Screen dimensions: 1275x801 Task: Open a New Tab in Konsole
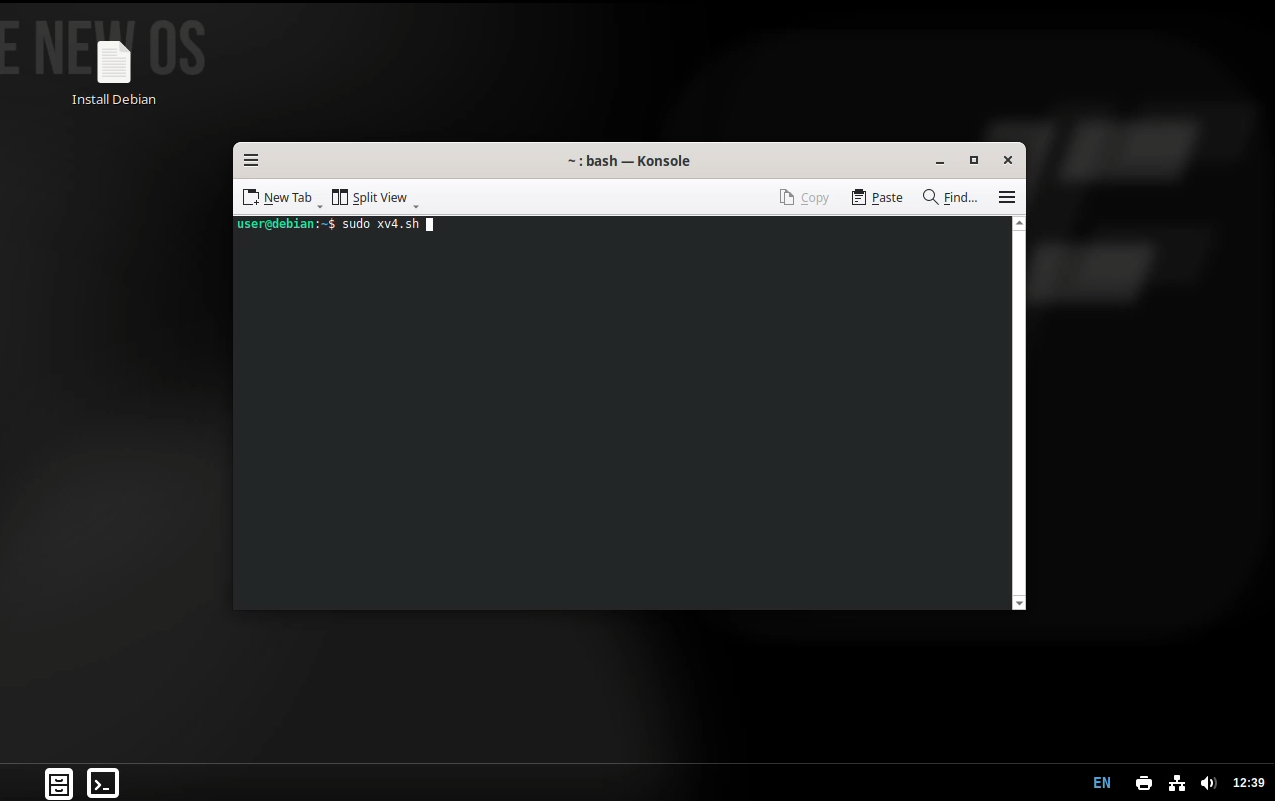280,197
